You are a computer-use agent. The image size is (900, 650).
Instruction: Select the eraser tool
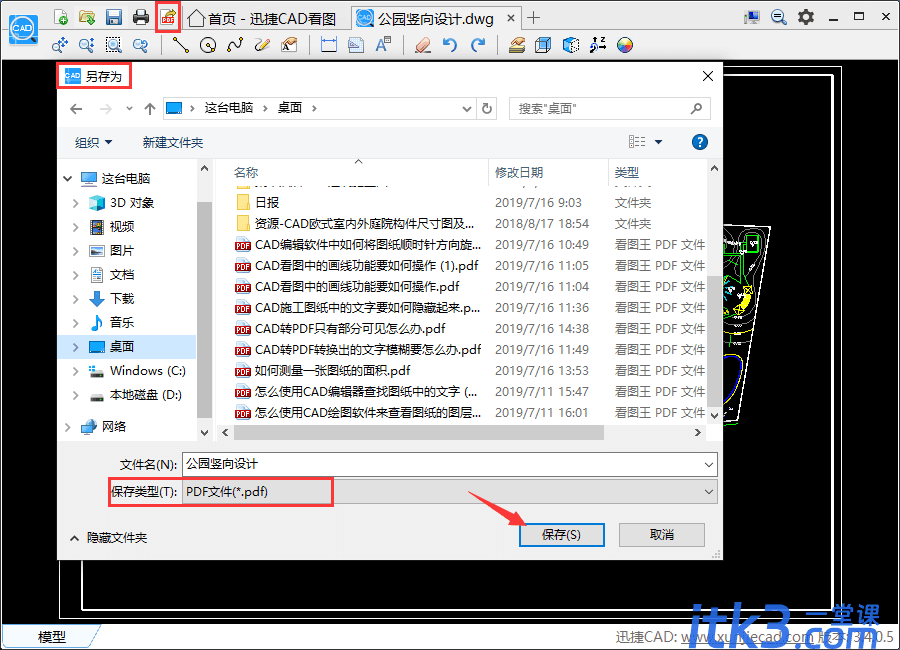[423, 45]
